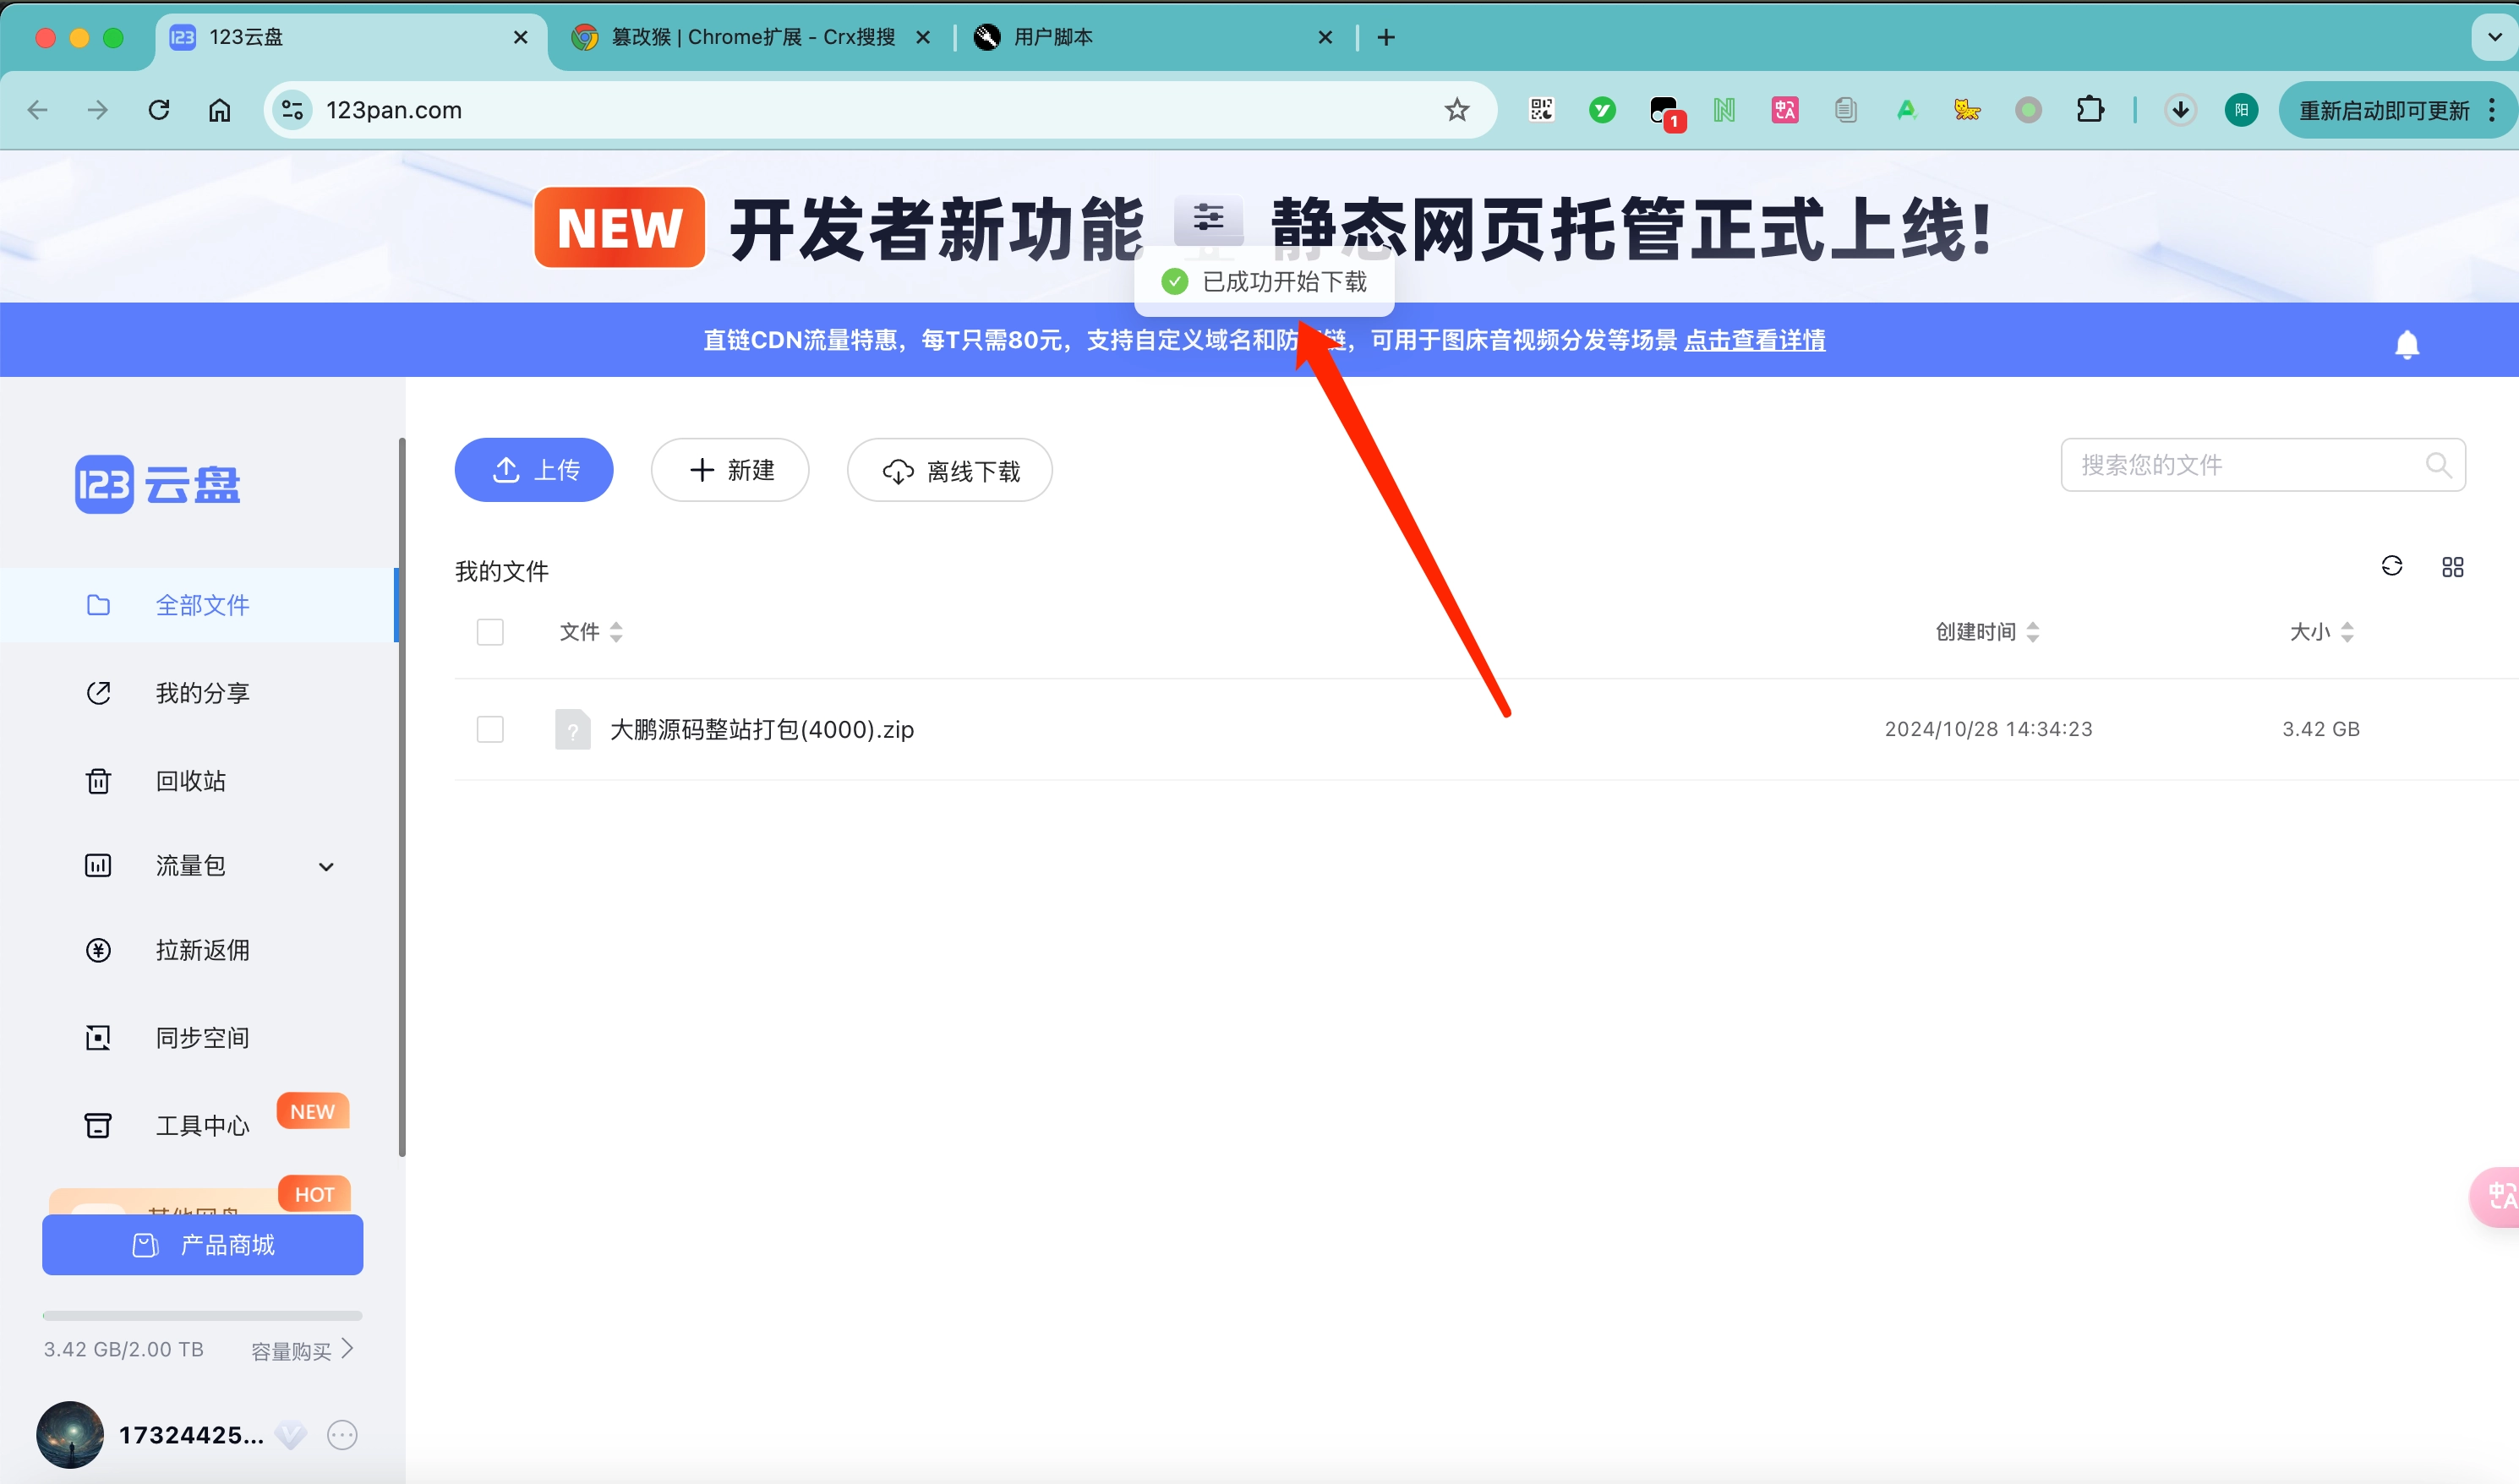Click the search magnifier icon
The image size is (2519, 1484).
tap(2437, 465)
